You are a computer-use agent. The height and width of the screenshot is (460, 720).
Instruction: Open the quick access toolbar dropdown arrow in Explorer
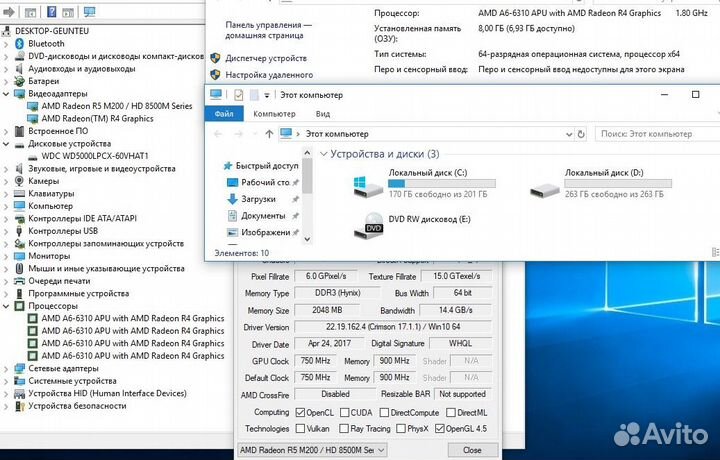click(x=266, y=95)
